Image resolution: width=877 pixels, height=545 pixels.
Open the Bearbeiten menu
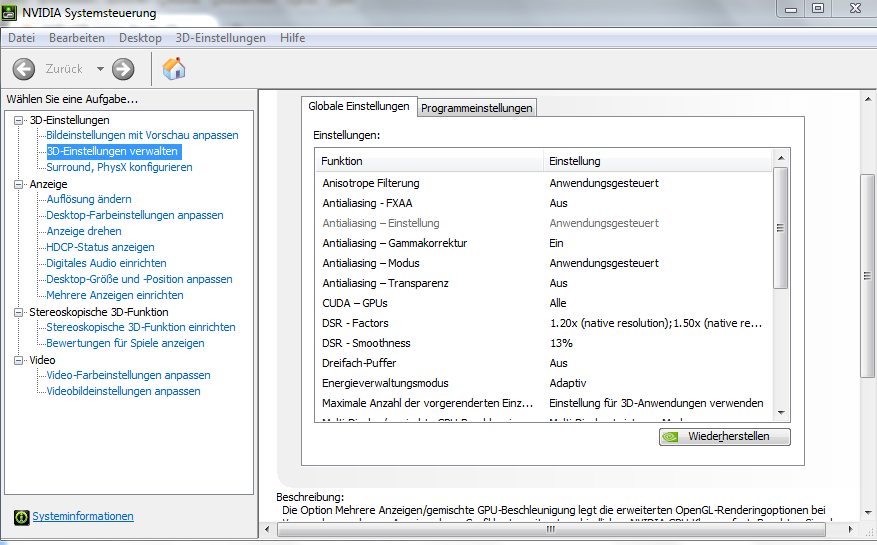tap(77, 38)
